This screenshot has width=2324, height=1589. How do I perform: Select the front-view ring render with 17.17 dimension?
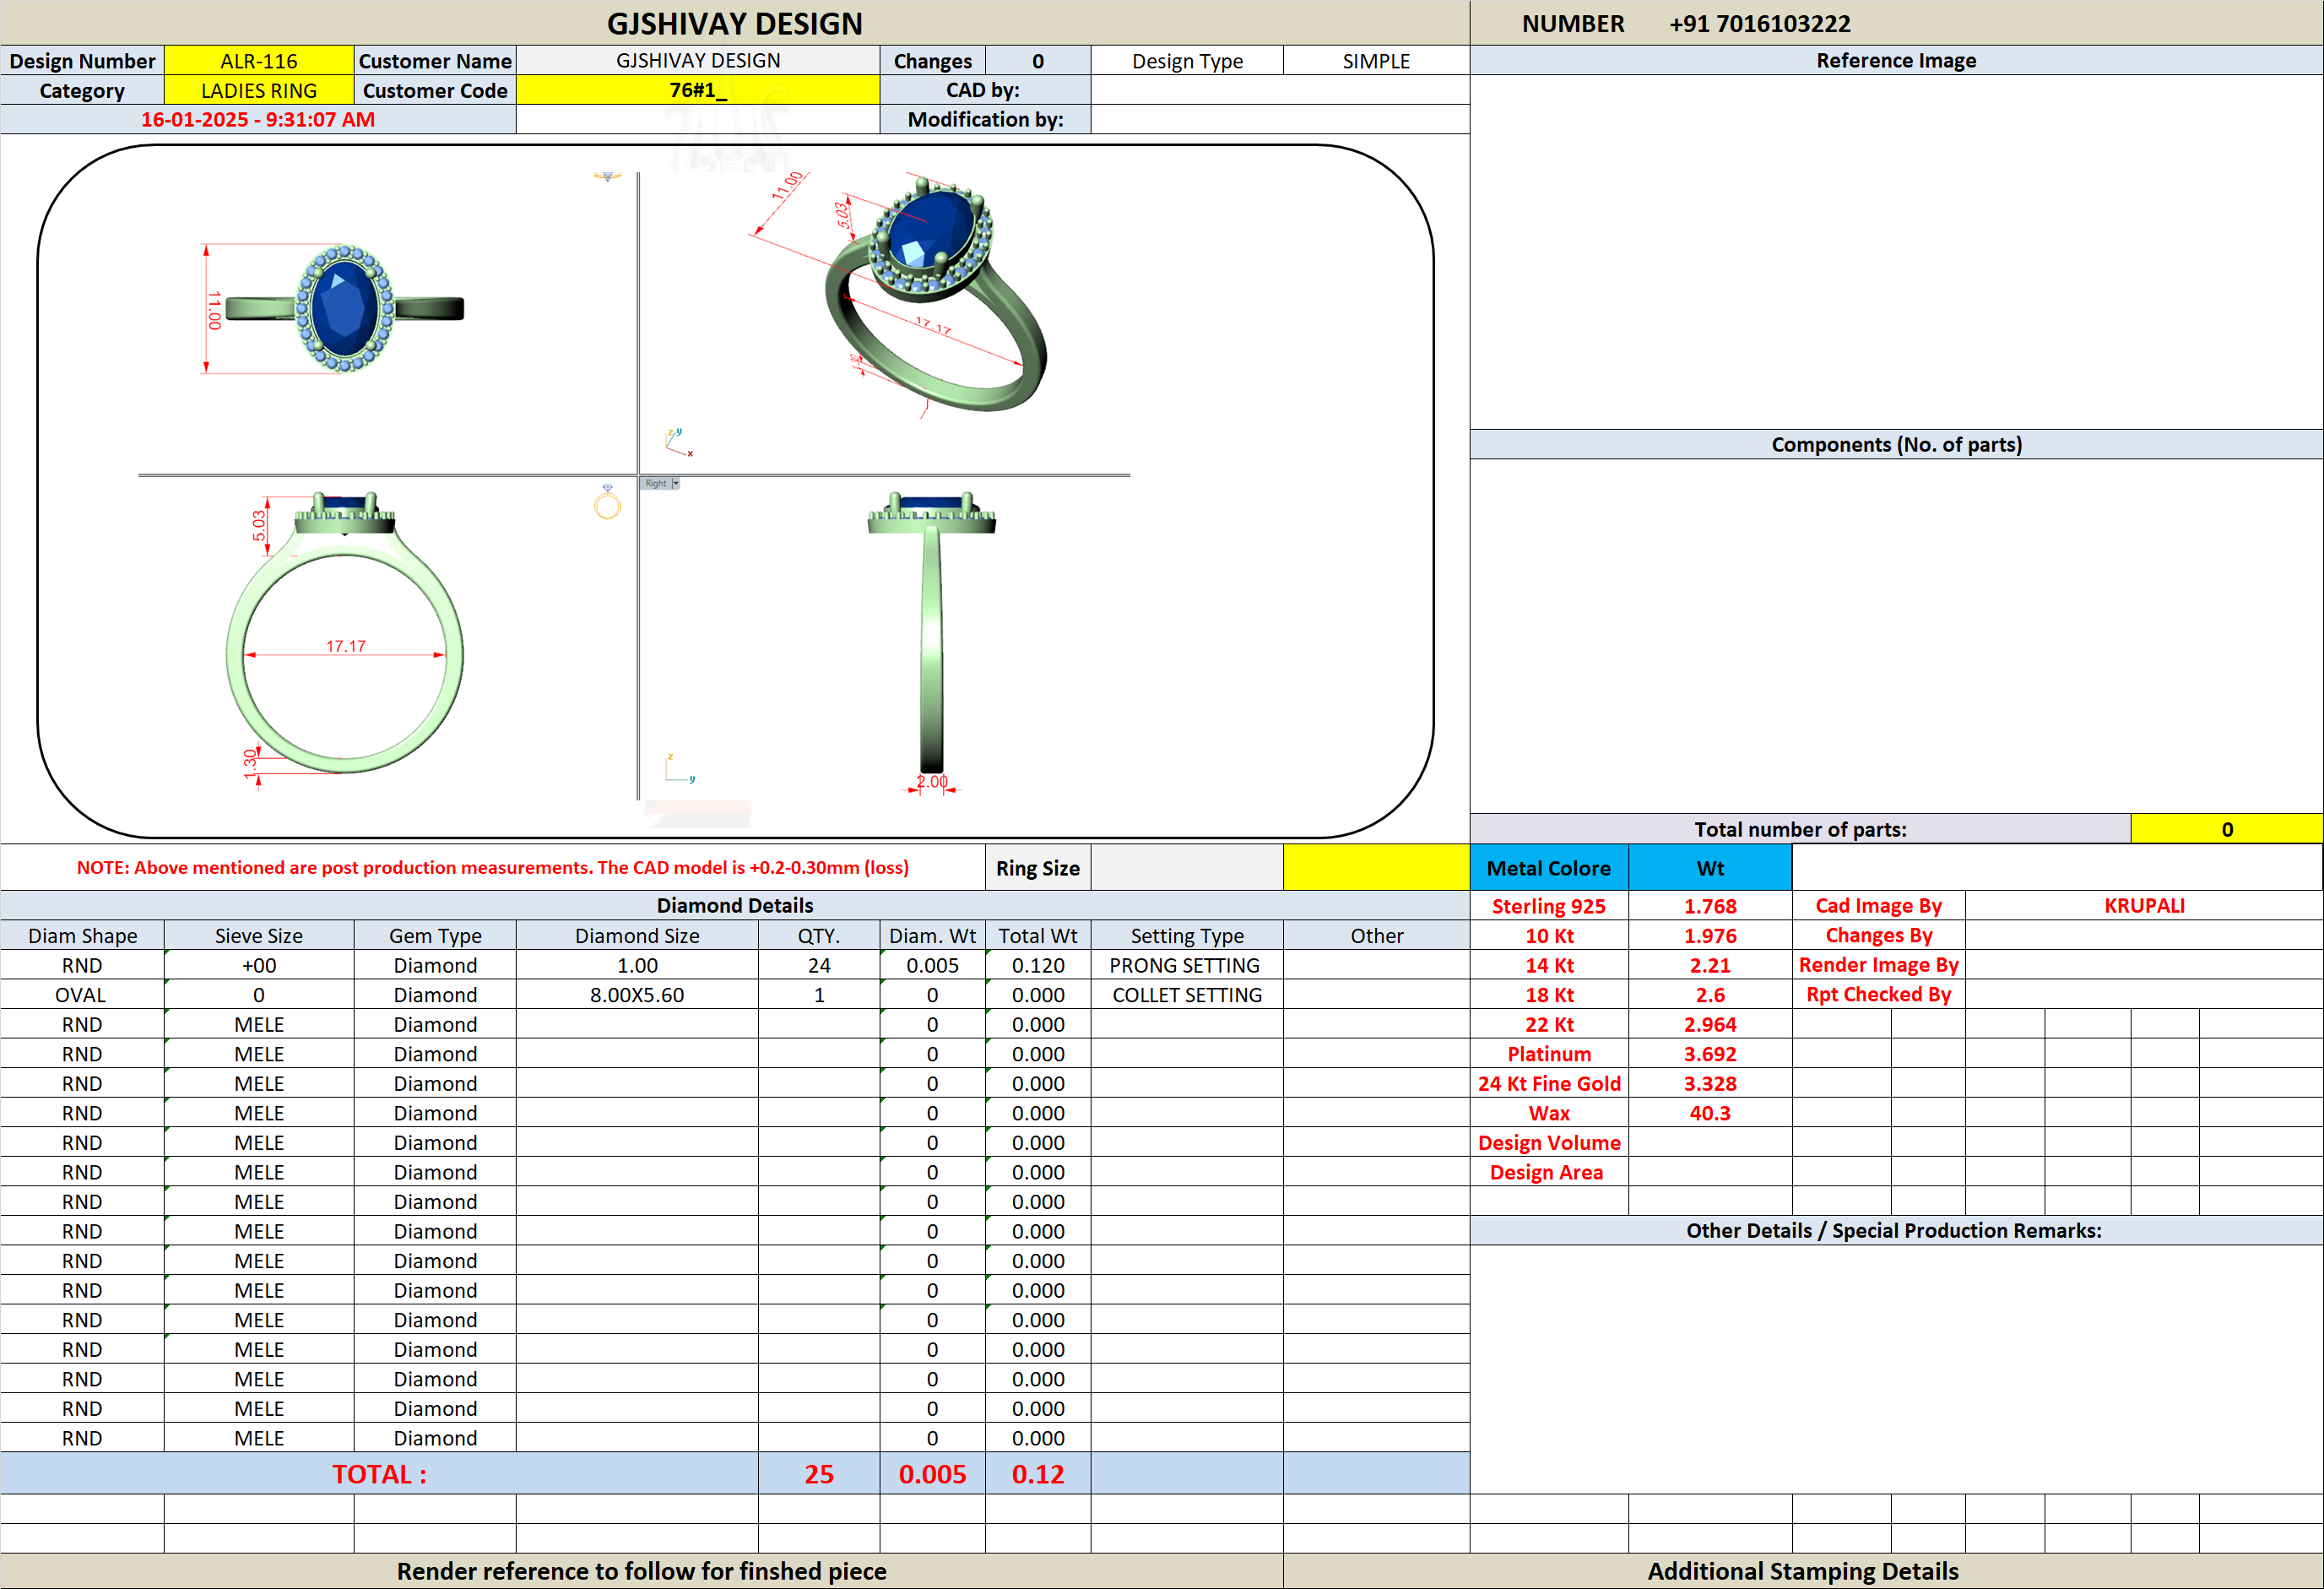coord(344,633)
